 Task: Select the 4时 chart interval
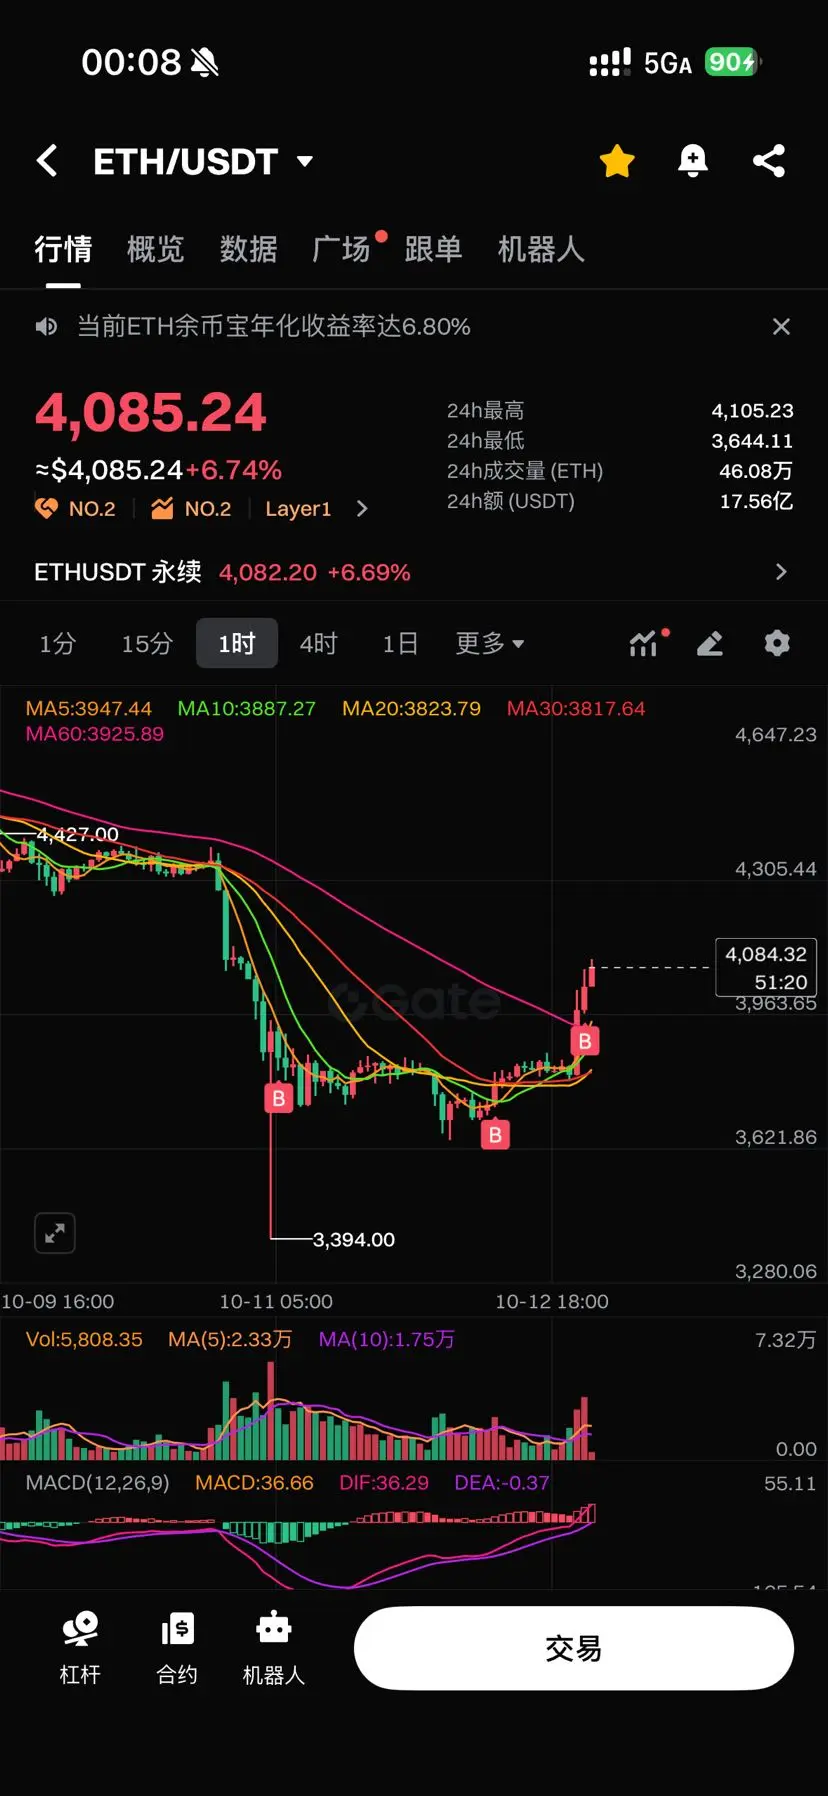coord(318,643)
